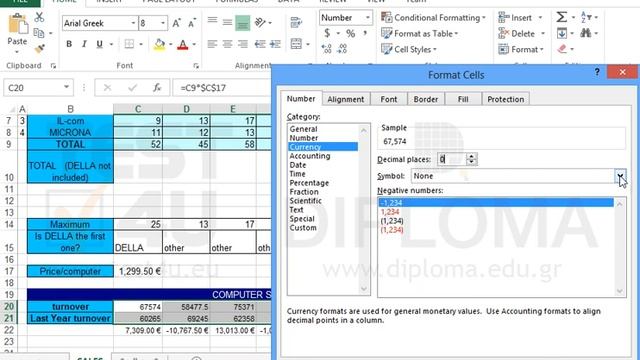Expand the Name Box dropdown arrow

(x=66, y=87)
